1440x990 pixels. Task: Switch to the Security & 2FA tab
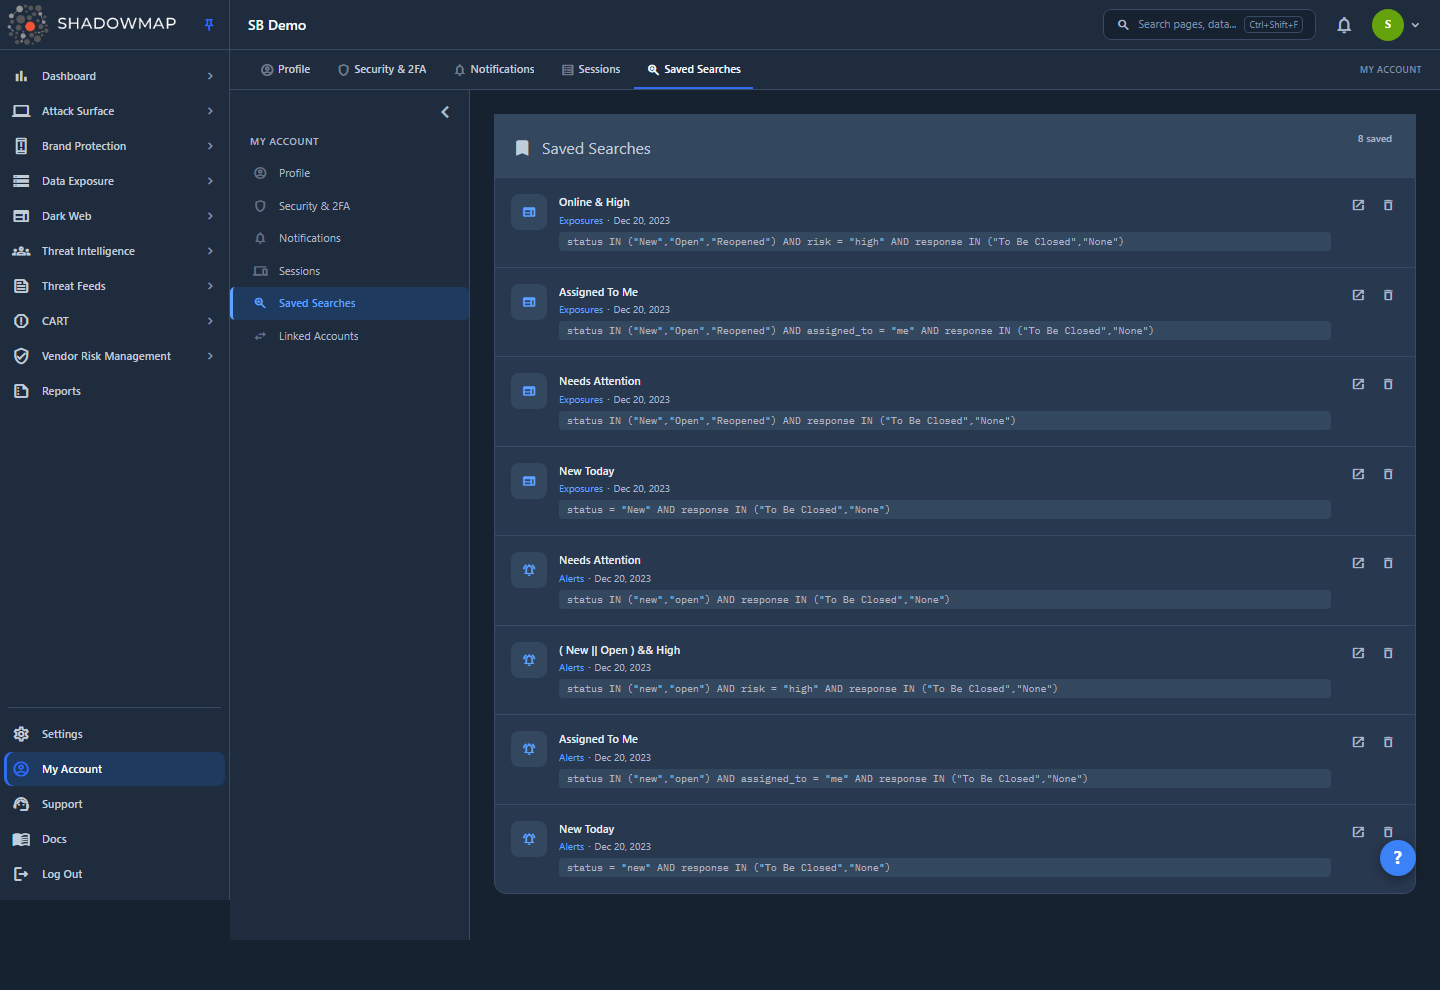tap(382, 69)
